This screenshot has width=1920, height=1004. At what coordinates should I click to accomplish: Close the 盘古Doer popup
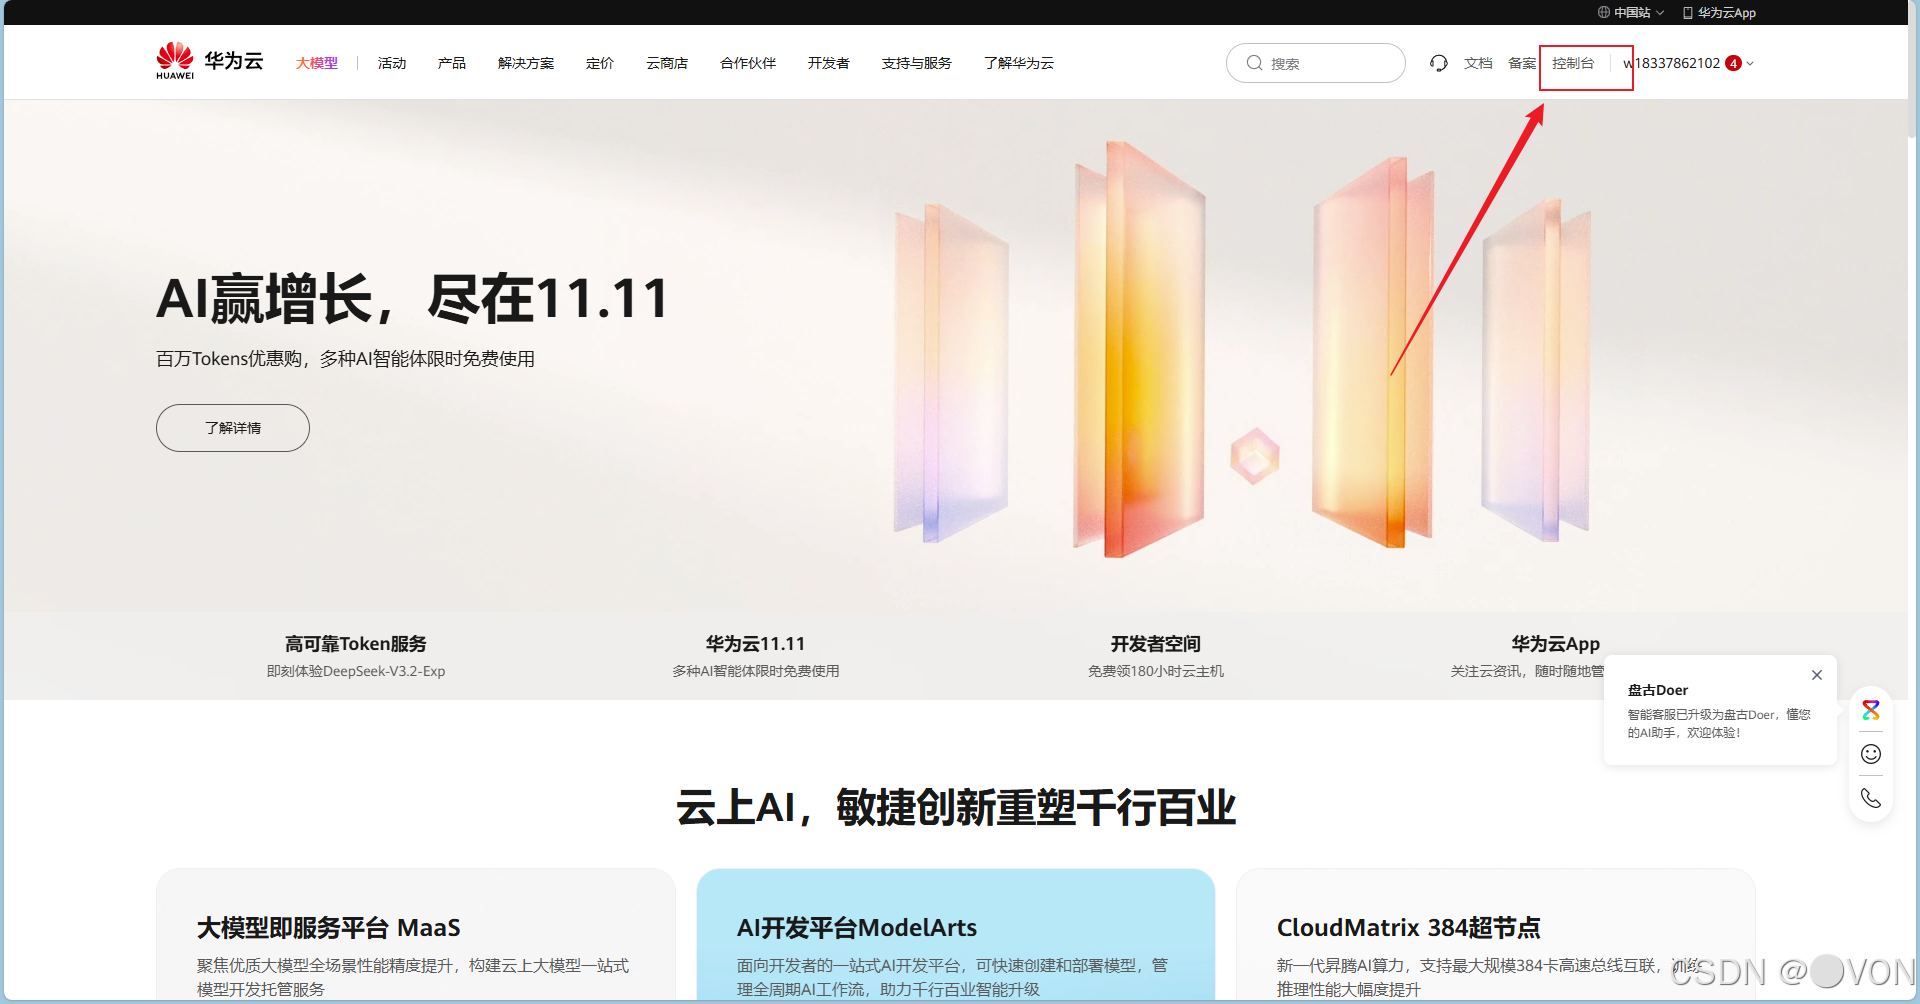(1817, 675)
